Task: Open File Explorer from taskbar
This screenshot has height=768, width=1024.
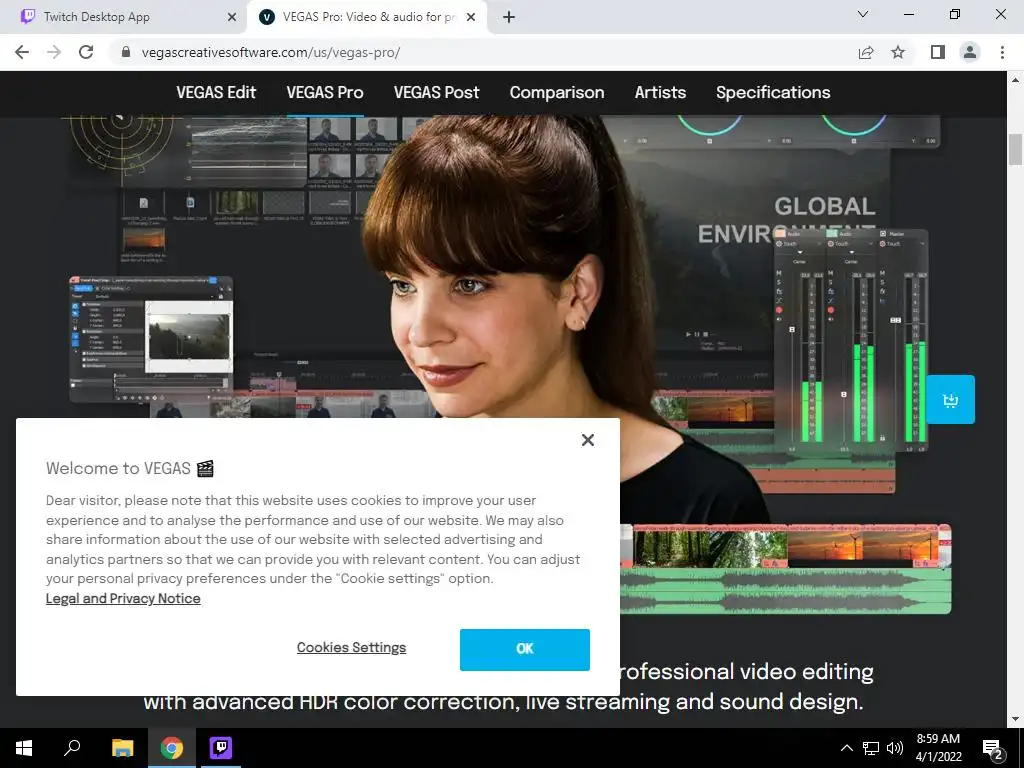Action: point(122,748)
